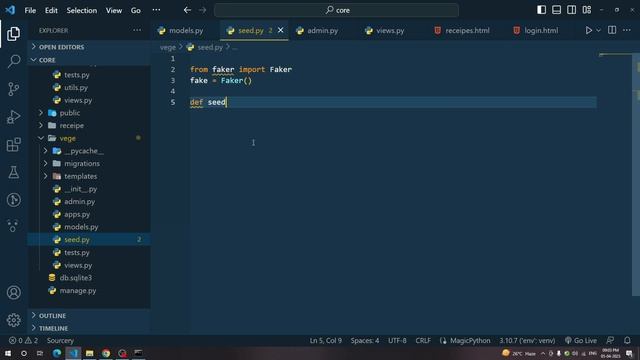Open the Edit menu

(x=51, y=10)
